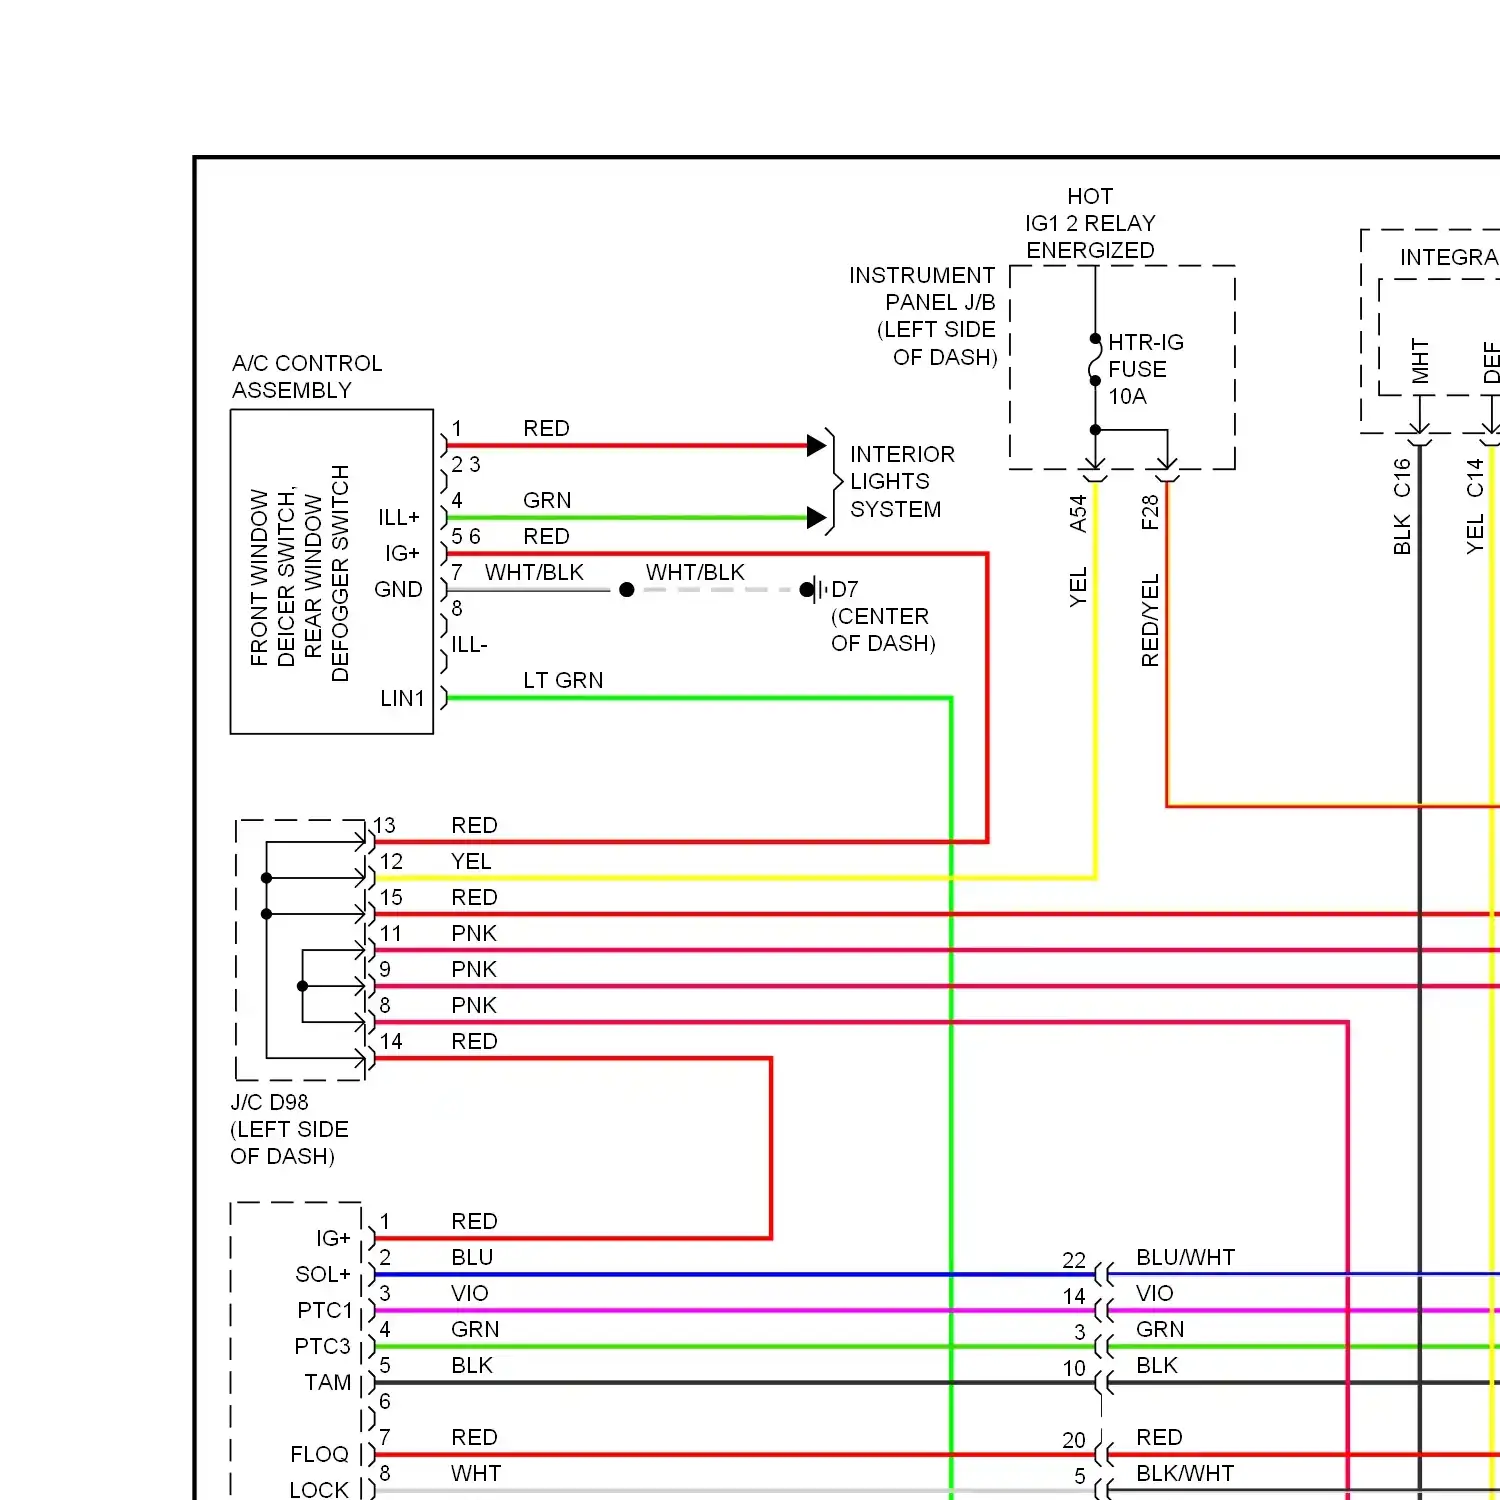Click the BLU wire label at pin 2
This screenshot has width=1500, height=1500.
coord(472,1257)
